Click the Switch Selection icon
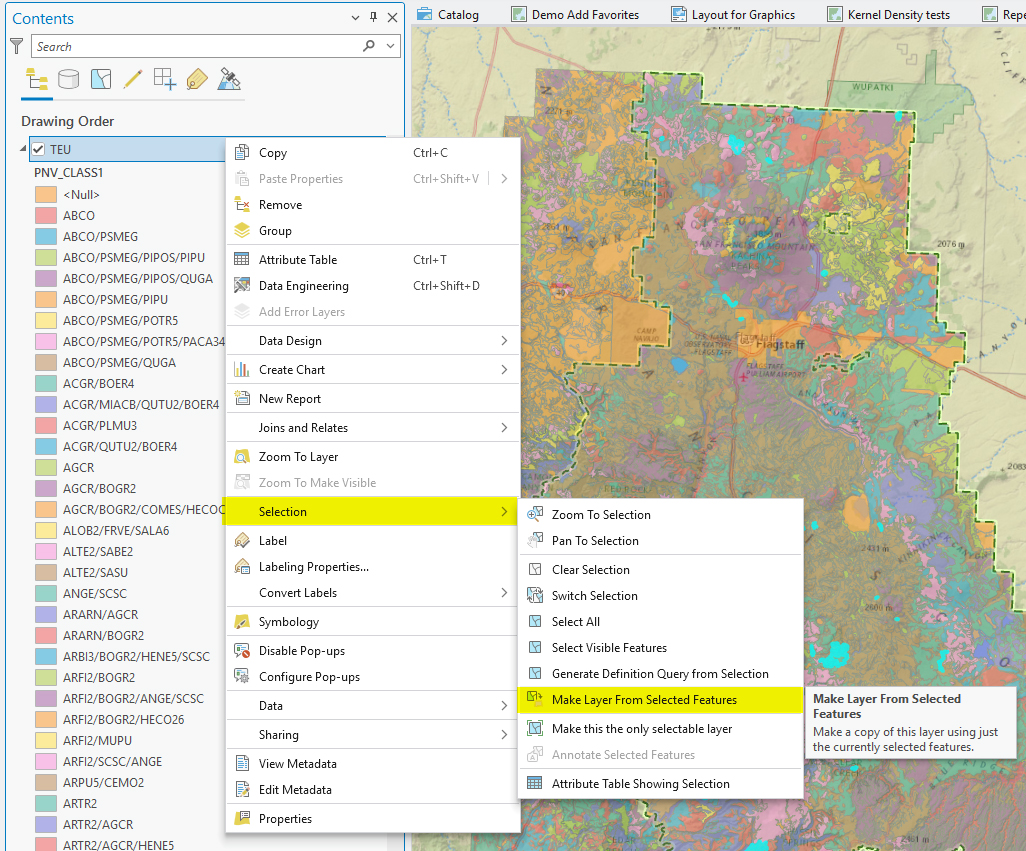 535,595
